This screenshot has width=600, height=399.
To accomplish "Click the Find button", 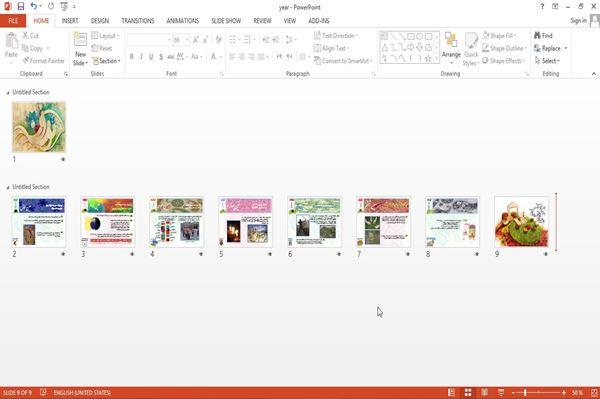I will pos(543,36).
